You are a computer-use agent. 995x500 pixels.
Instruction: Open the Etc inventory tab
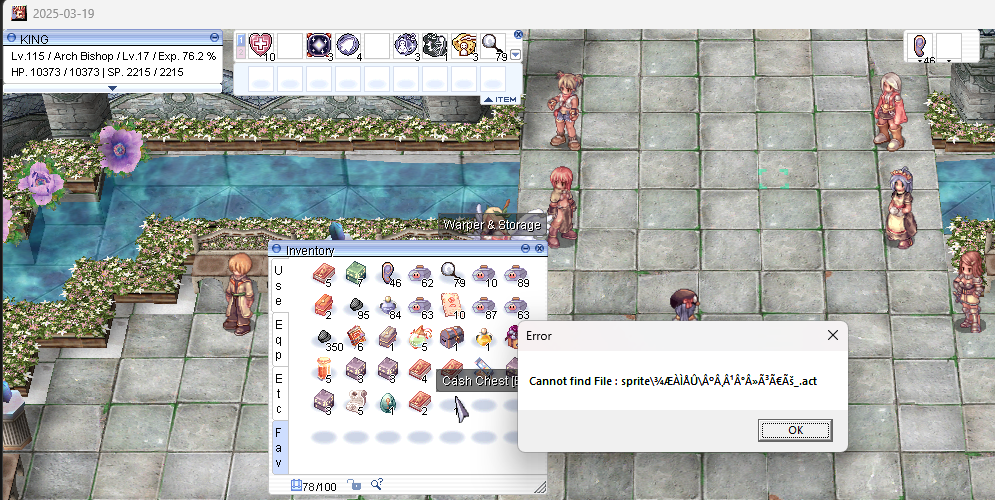(279, 393)
